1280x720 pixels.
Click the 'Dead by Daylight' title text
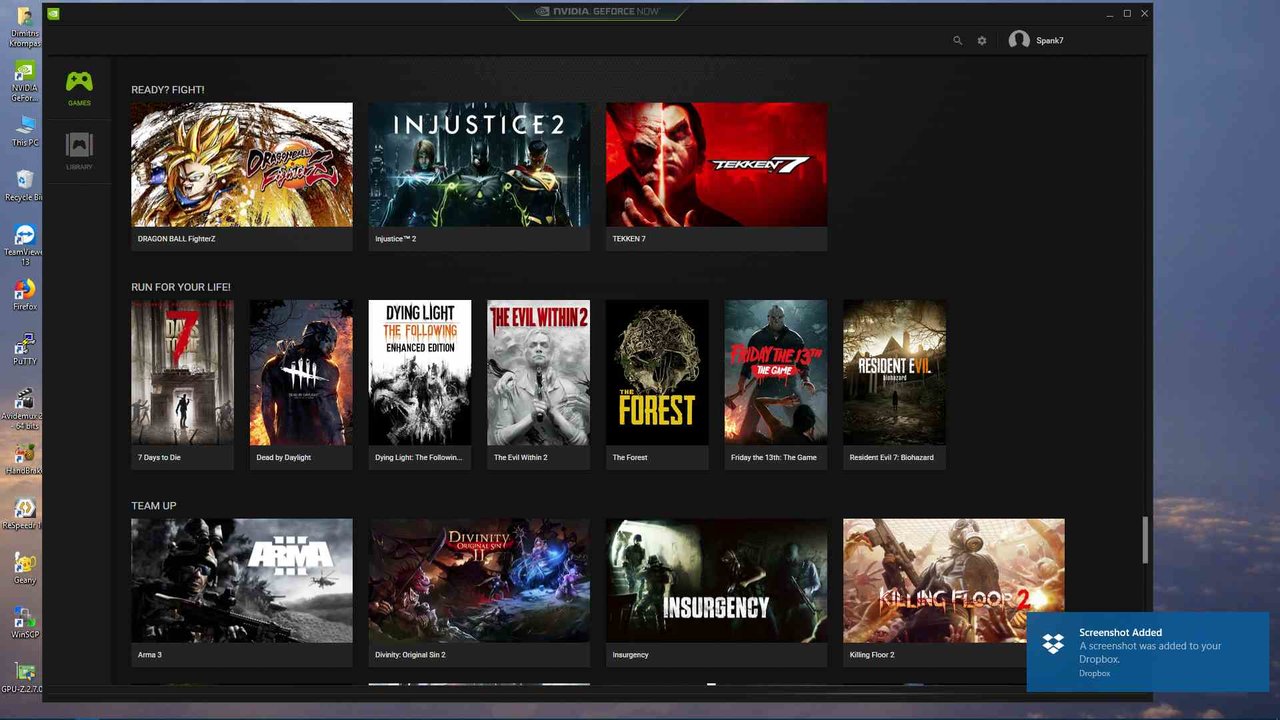click(284, 458)
